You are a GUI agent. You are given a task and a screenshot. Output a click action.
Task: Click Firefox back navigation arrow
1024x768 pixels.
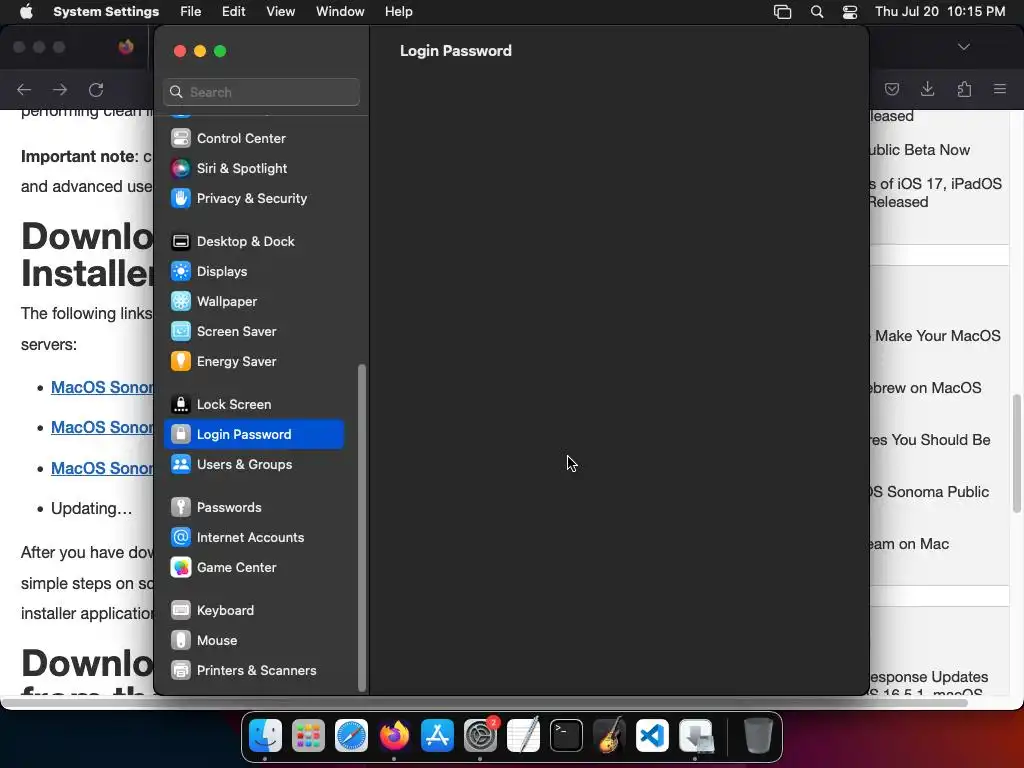(24, 89)
